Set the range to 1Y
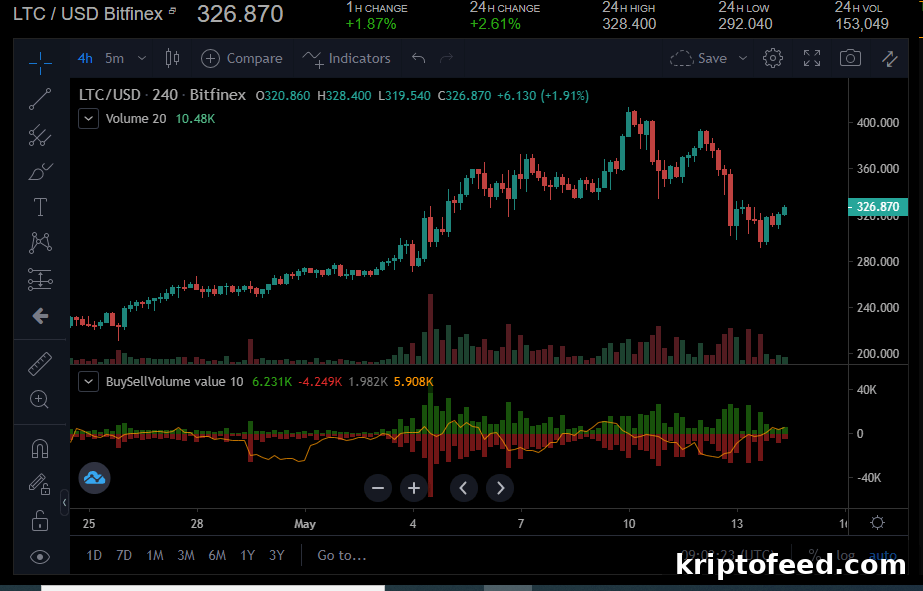 (247, 555)
